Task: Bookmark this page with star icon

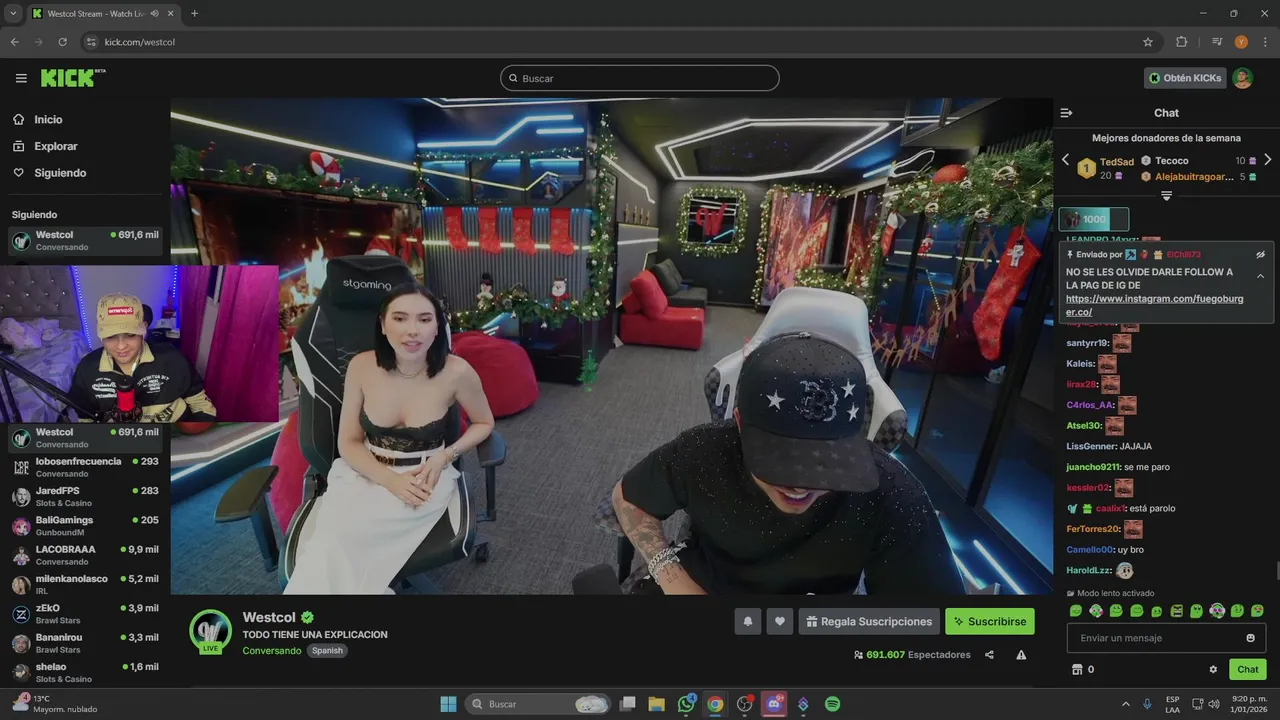Action: 1148,42
